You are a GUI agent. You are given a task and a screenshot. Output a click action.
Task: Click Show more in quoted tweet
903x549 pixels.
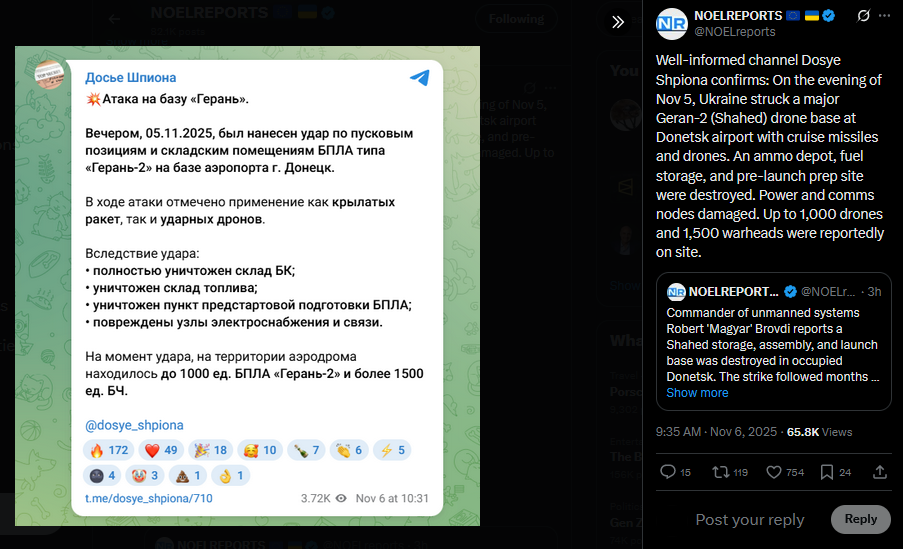click(697, 393)
